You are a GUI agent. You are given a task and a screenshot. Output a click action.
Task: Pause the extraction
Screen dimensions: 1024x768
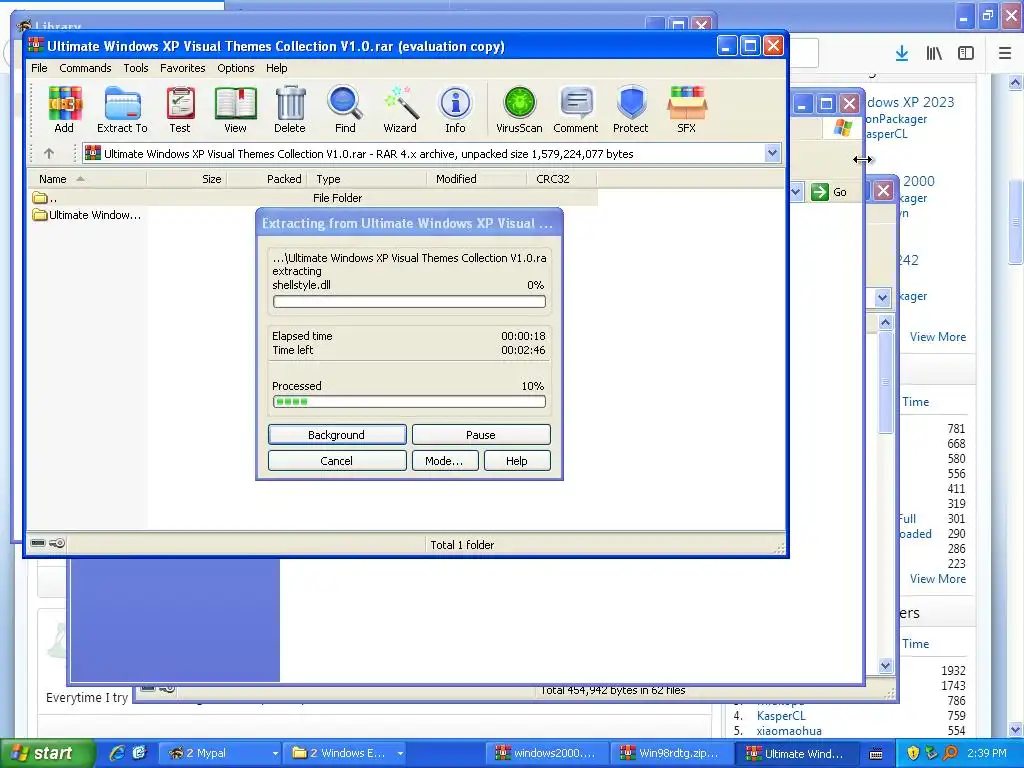(481, 435)
